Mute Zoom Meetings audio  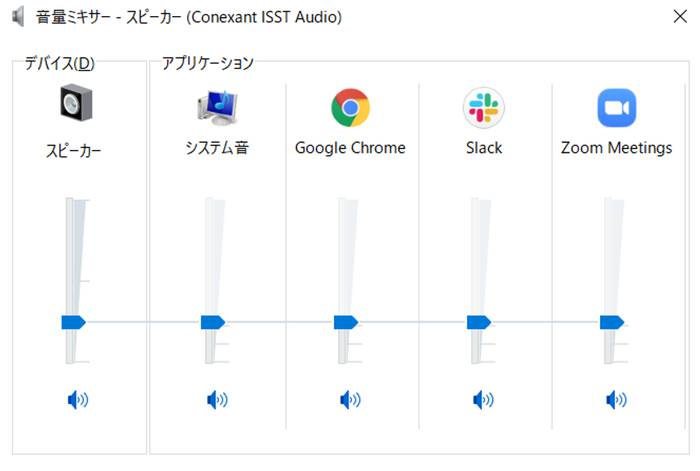[x=617, y=400]
